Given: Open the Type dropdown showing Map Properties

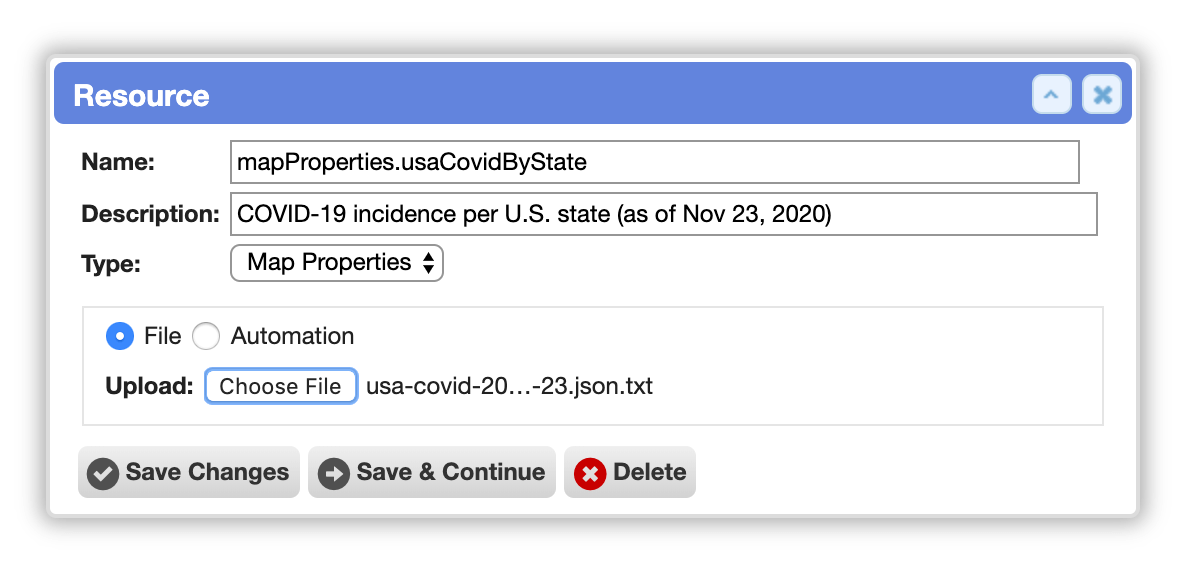Looking at the screenshot, I should tap(337, 263).
